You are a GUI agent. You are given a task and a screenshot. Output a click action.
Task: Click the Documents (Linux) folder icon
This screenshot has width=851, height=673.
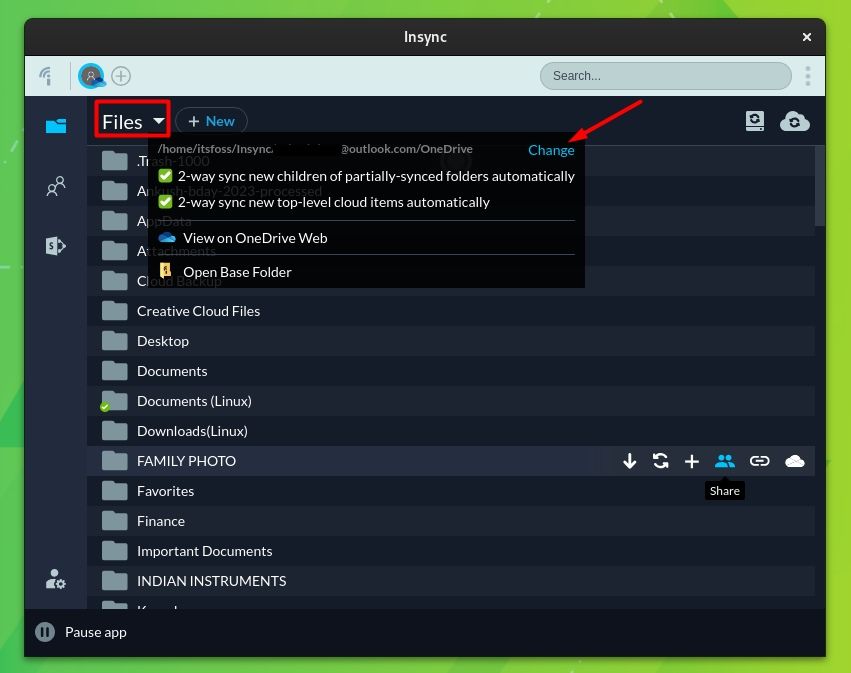tap(113, 401)
